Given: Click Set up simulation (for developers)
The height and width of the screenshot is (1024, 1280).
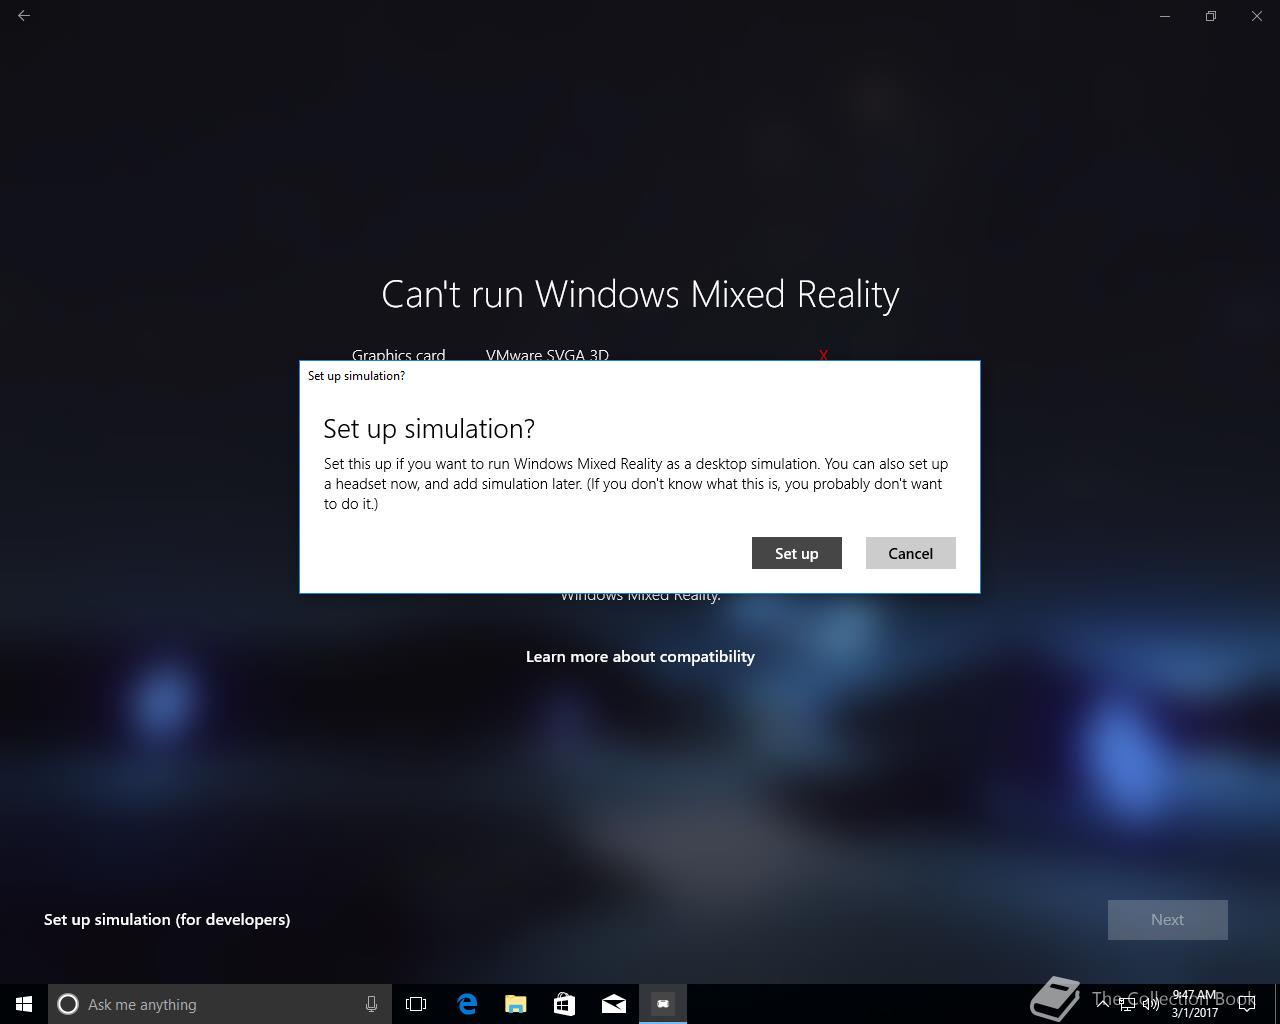Looking at the screenshot, I should 167,919.
